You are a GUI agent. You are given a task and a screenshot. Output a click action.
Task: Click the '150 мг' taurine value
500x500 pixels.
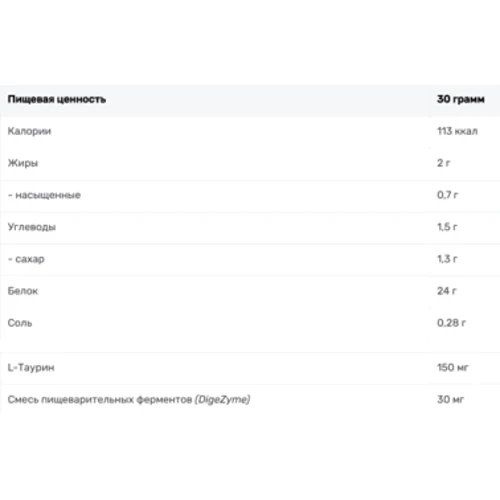pyautogui.click(x=453, y=368)
